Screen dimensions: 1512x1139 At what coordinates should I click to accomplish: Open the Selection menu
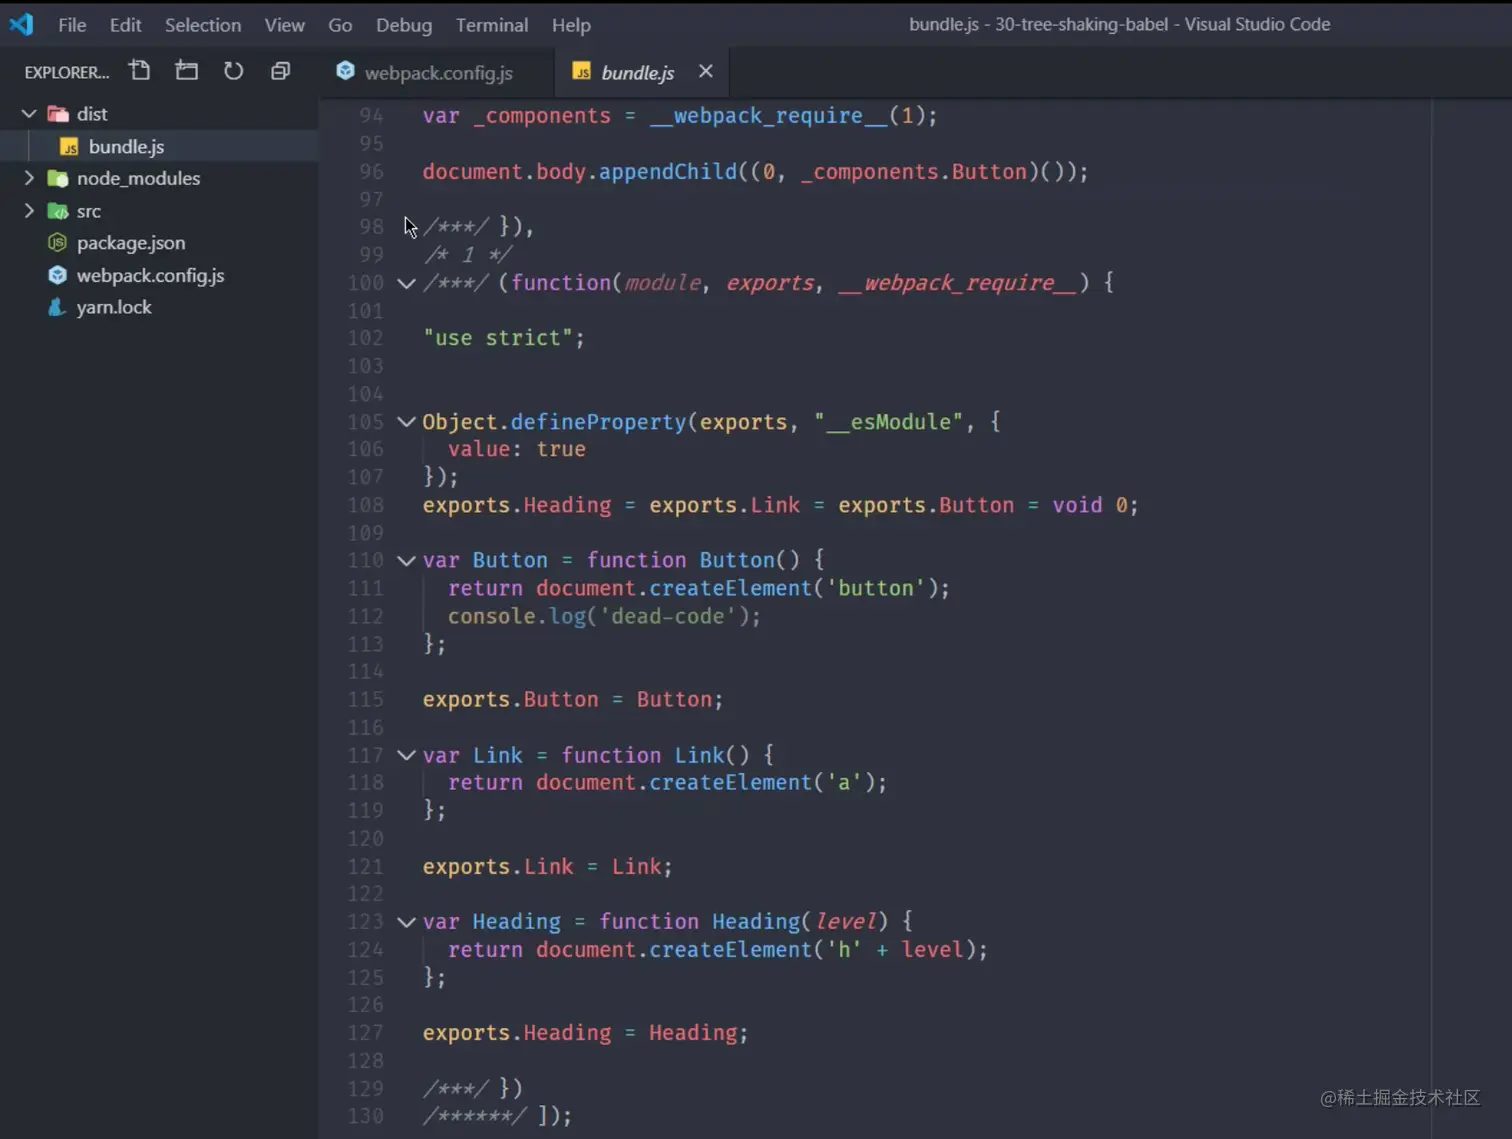[203, 25]
